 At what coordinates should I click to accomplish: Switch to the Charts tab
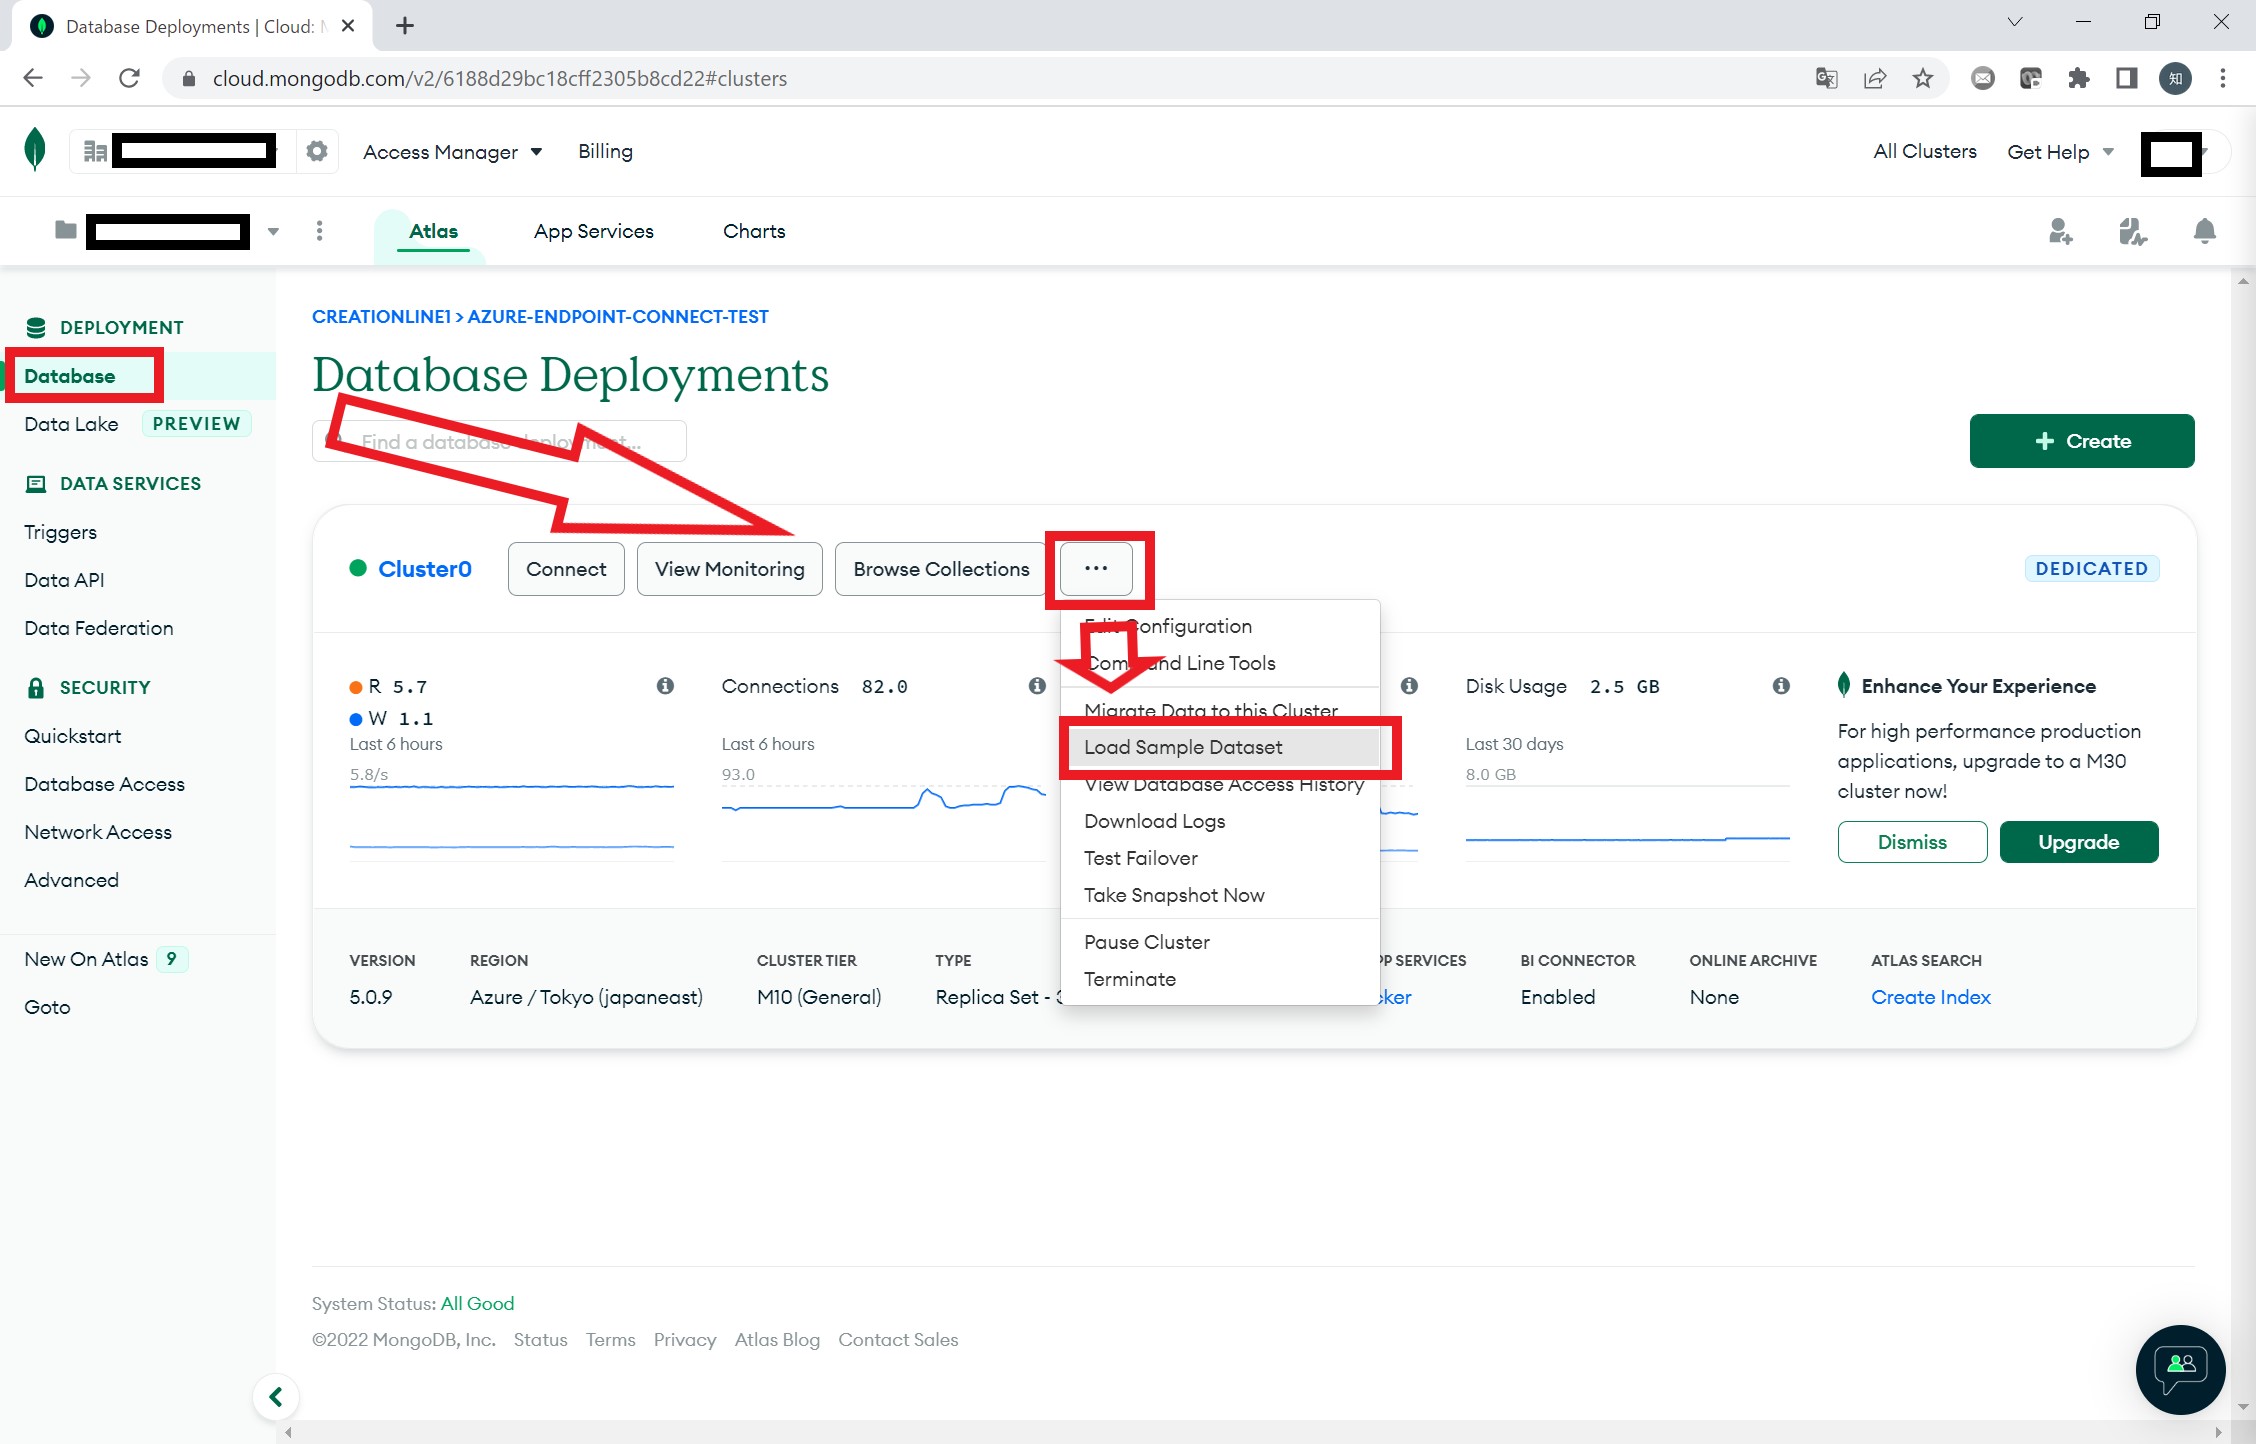(x=754, y=231)
